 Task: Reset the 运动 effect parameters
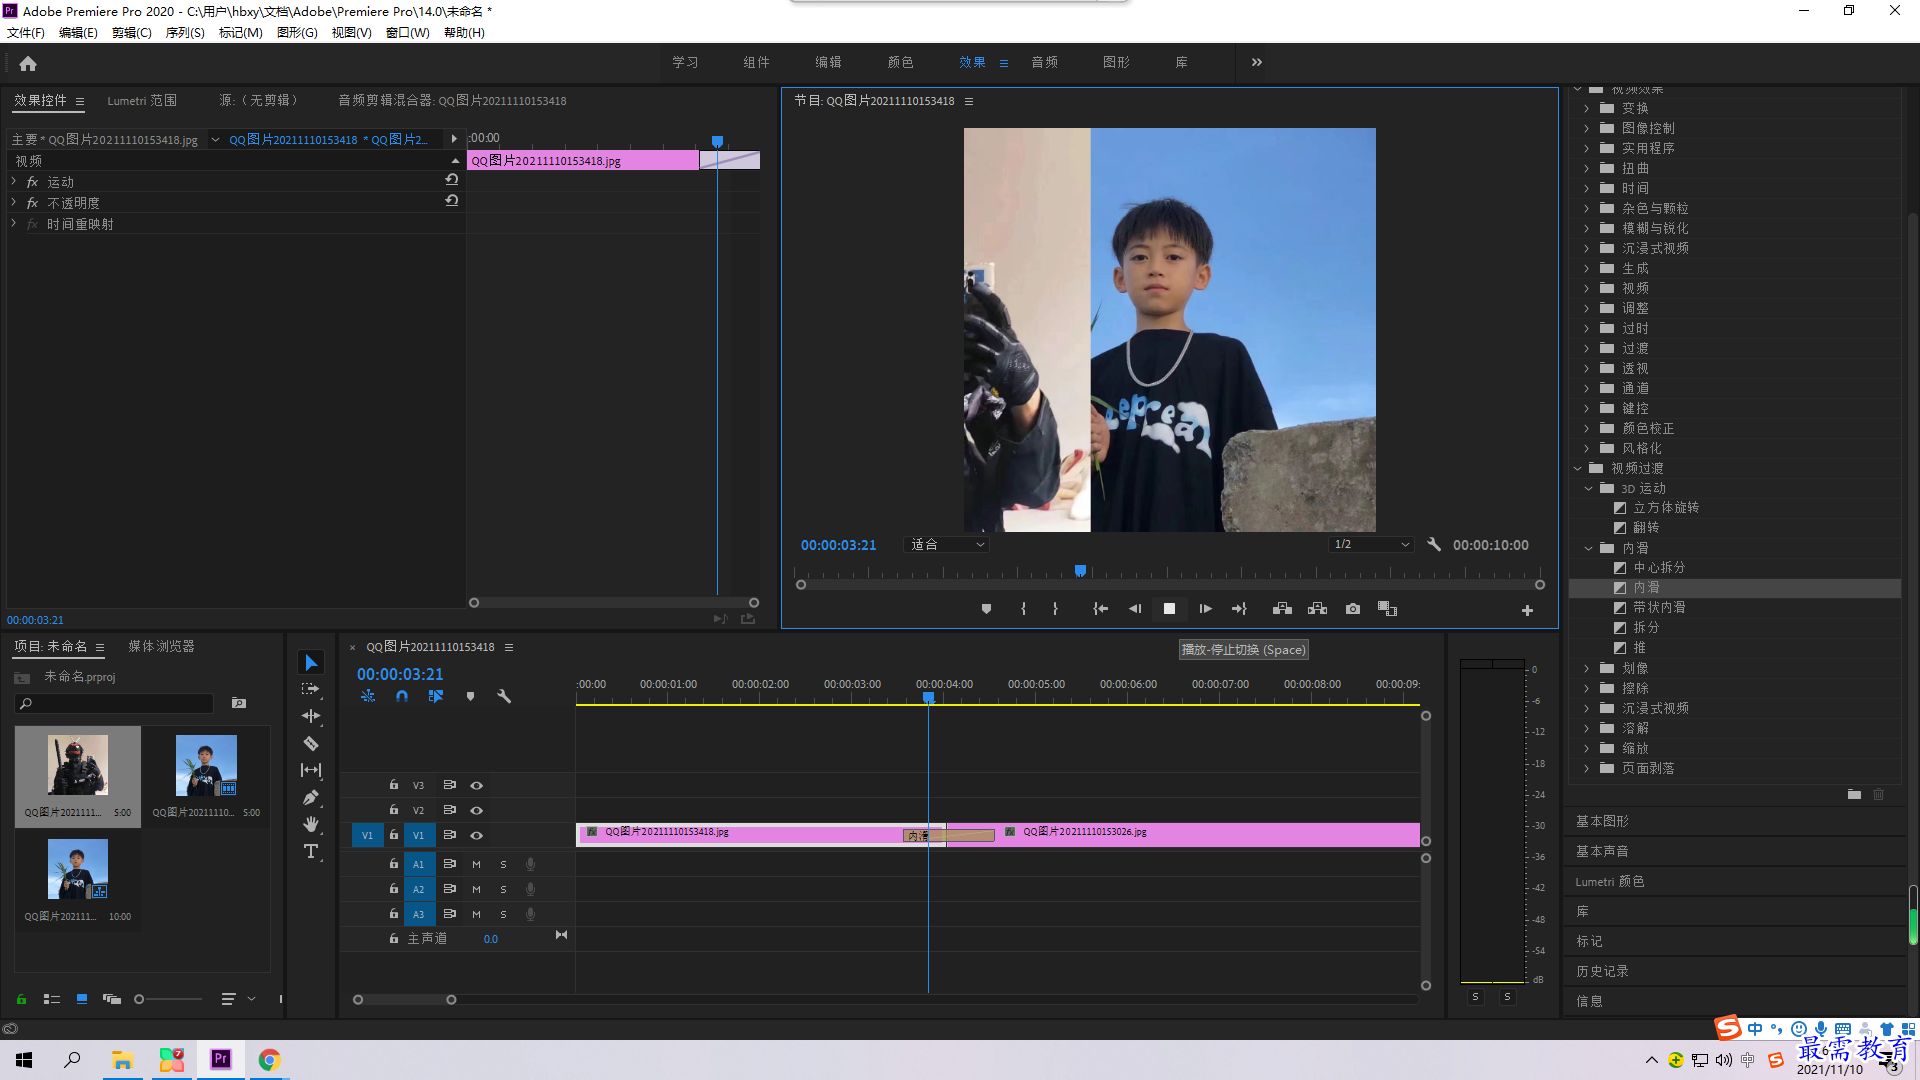452,179
